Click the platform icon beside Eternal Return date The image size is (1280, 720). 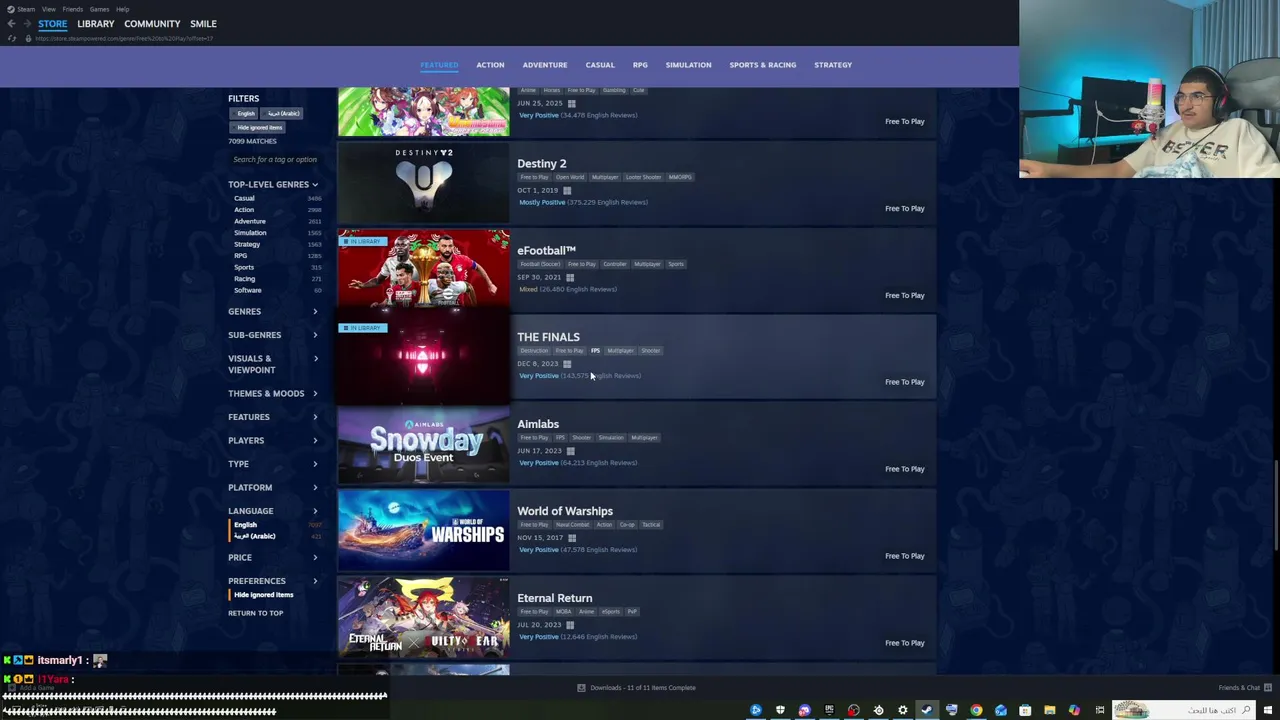(570, 625)
